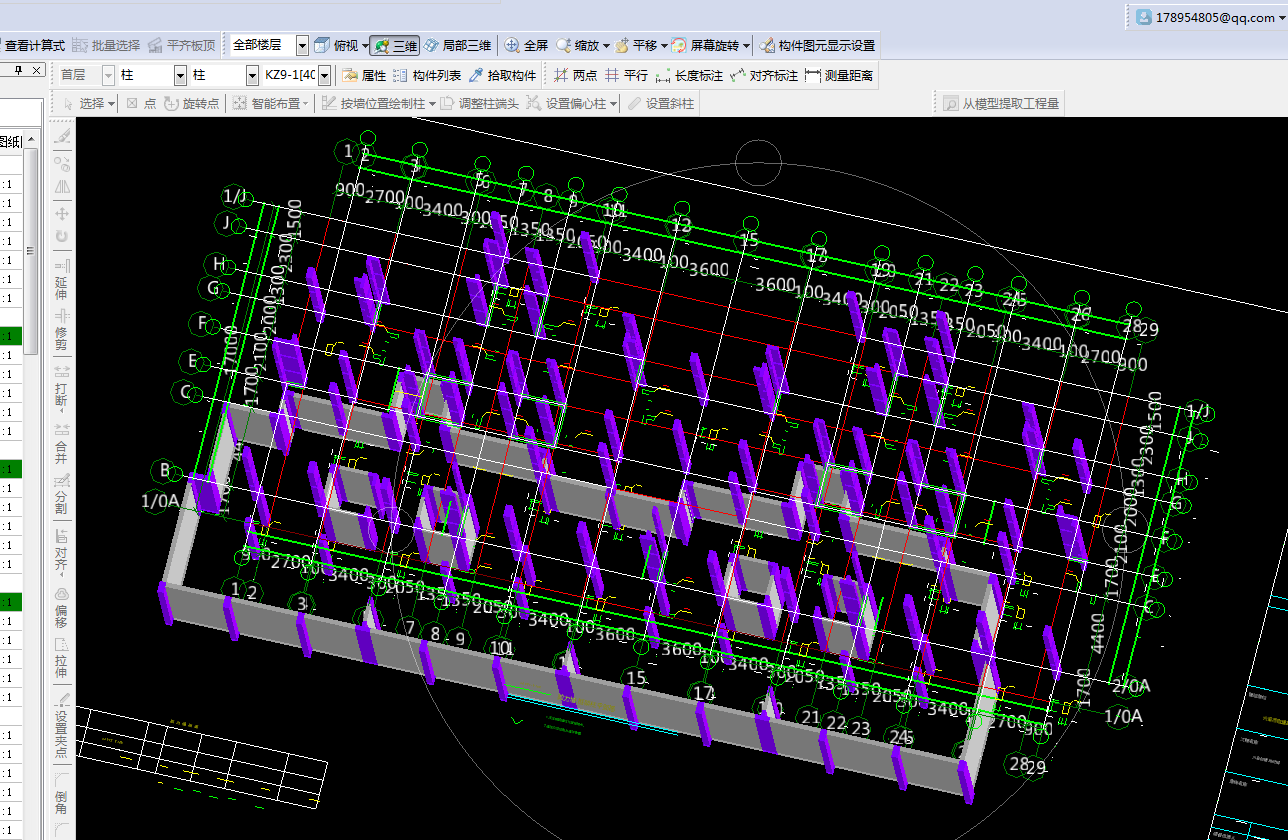This screenshot has height=840, width=1288.
Task: Click 对齐标注 aligned dimension tool
Action: 764,75
